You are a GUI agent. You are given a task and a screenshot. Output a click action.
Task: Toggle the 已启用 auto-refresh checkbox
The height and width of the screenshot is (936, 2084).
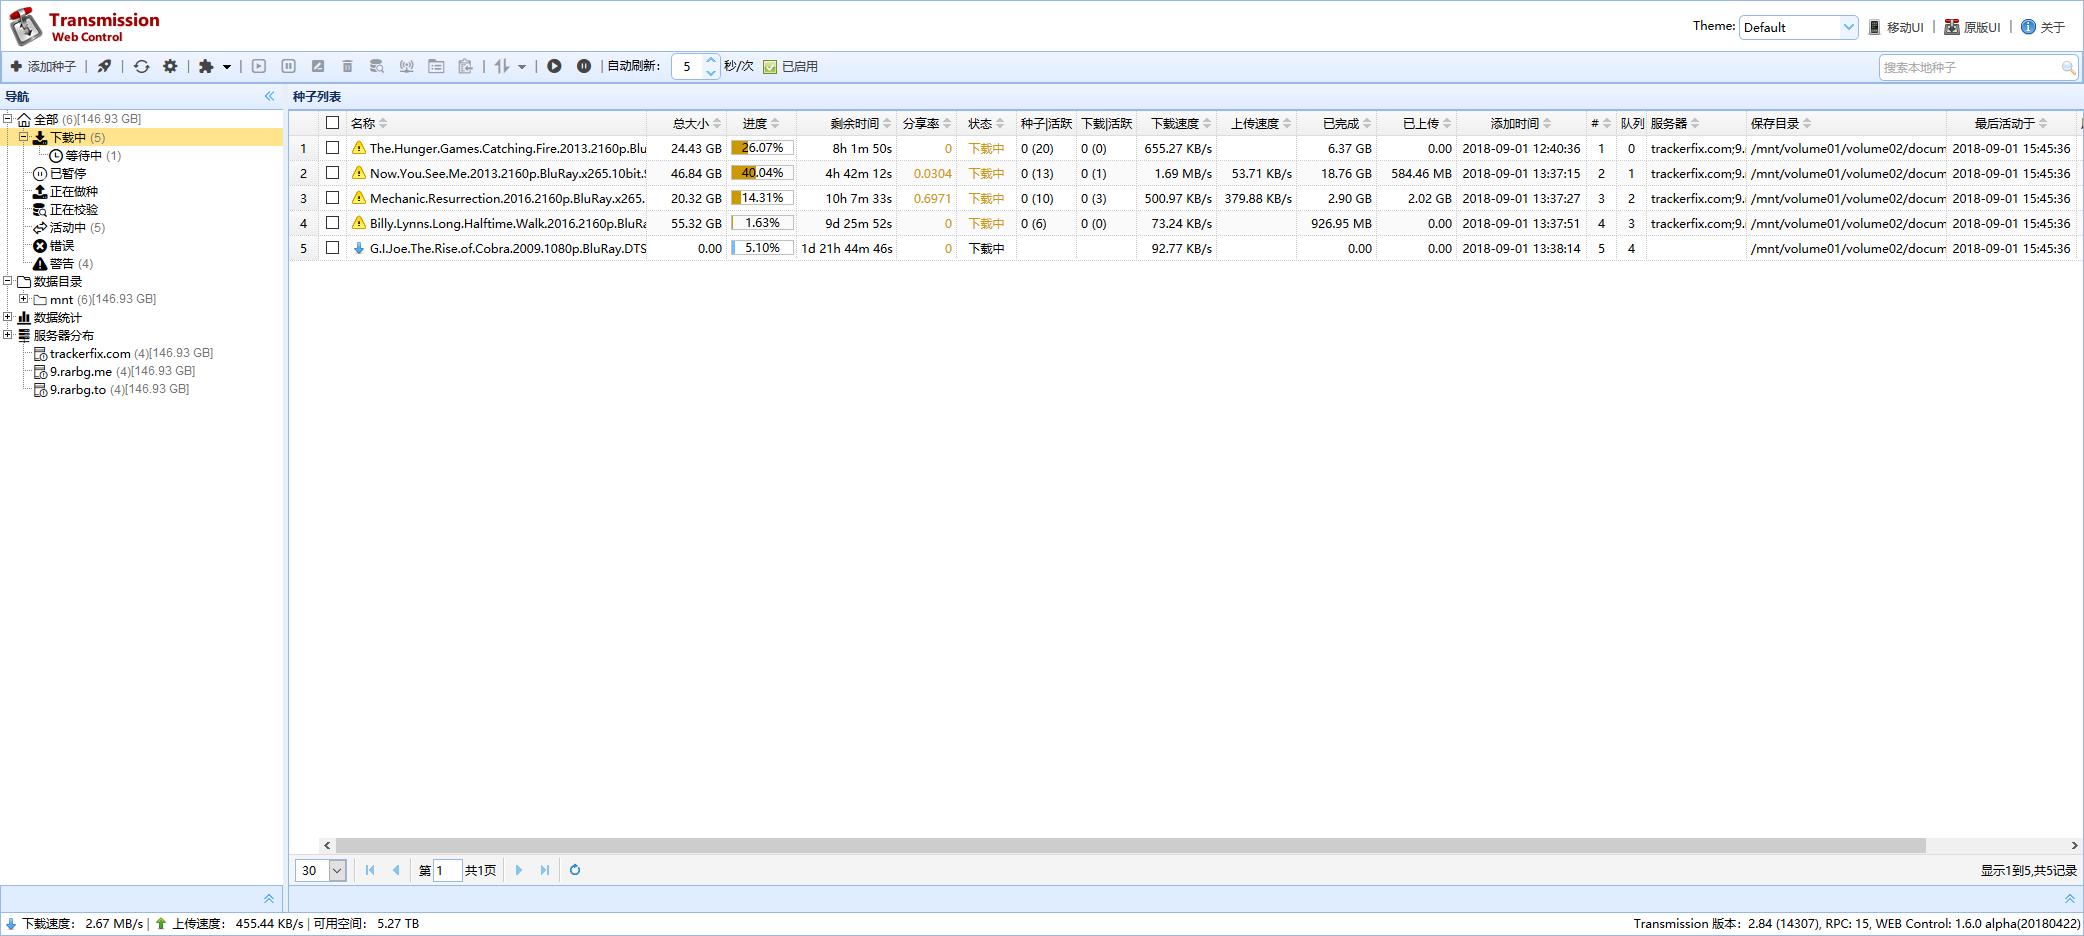(x=770, y=67)
